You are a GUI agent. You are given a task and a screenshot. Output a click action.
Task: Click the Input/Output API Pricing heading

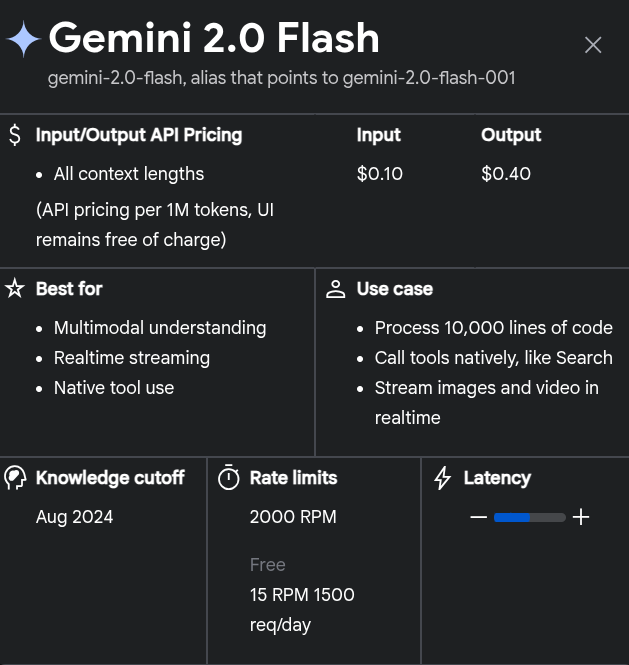[139, 135]
